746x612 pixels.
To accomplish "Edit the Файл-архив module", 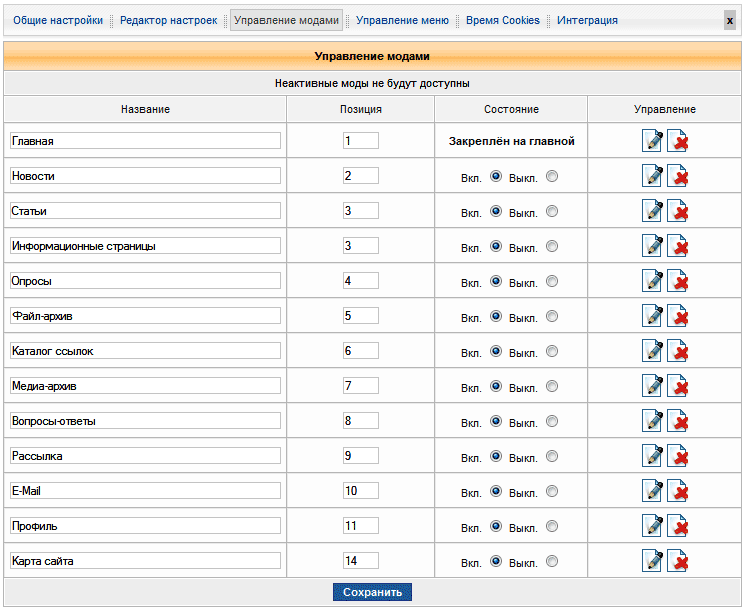I will pyautogui.click(x=652, y=317).
